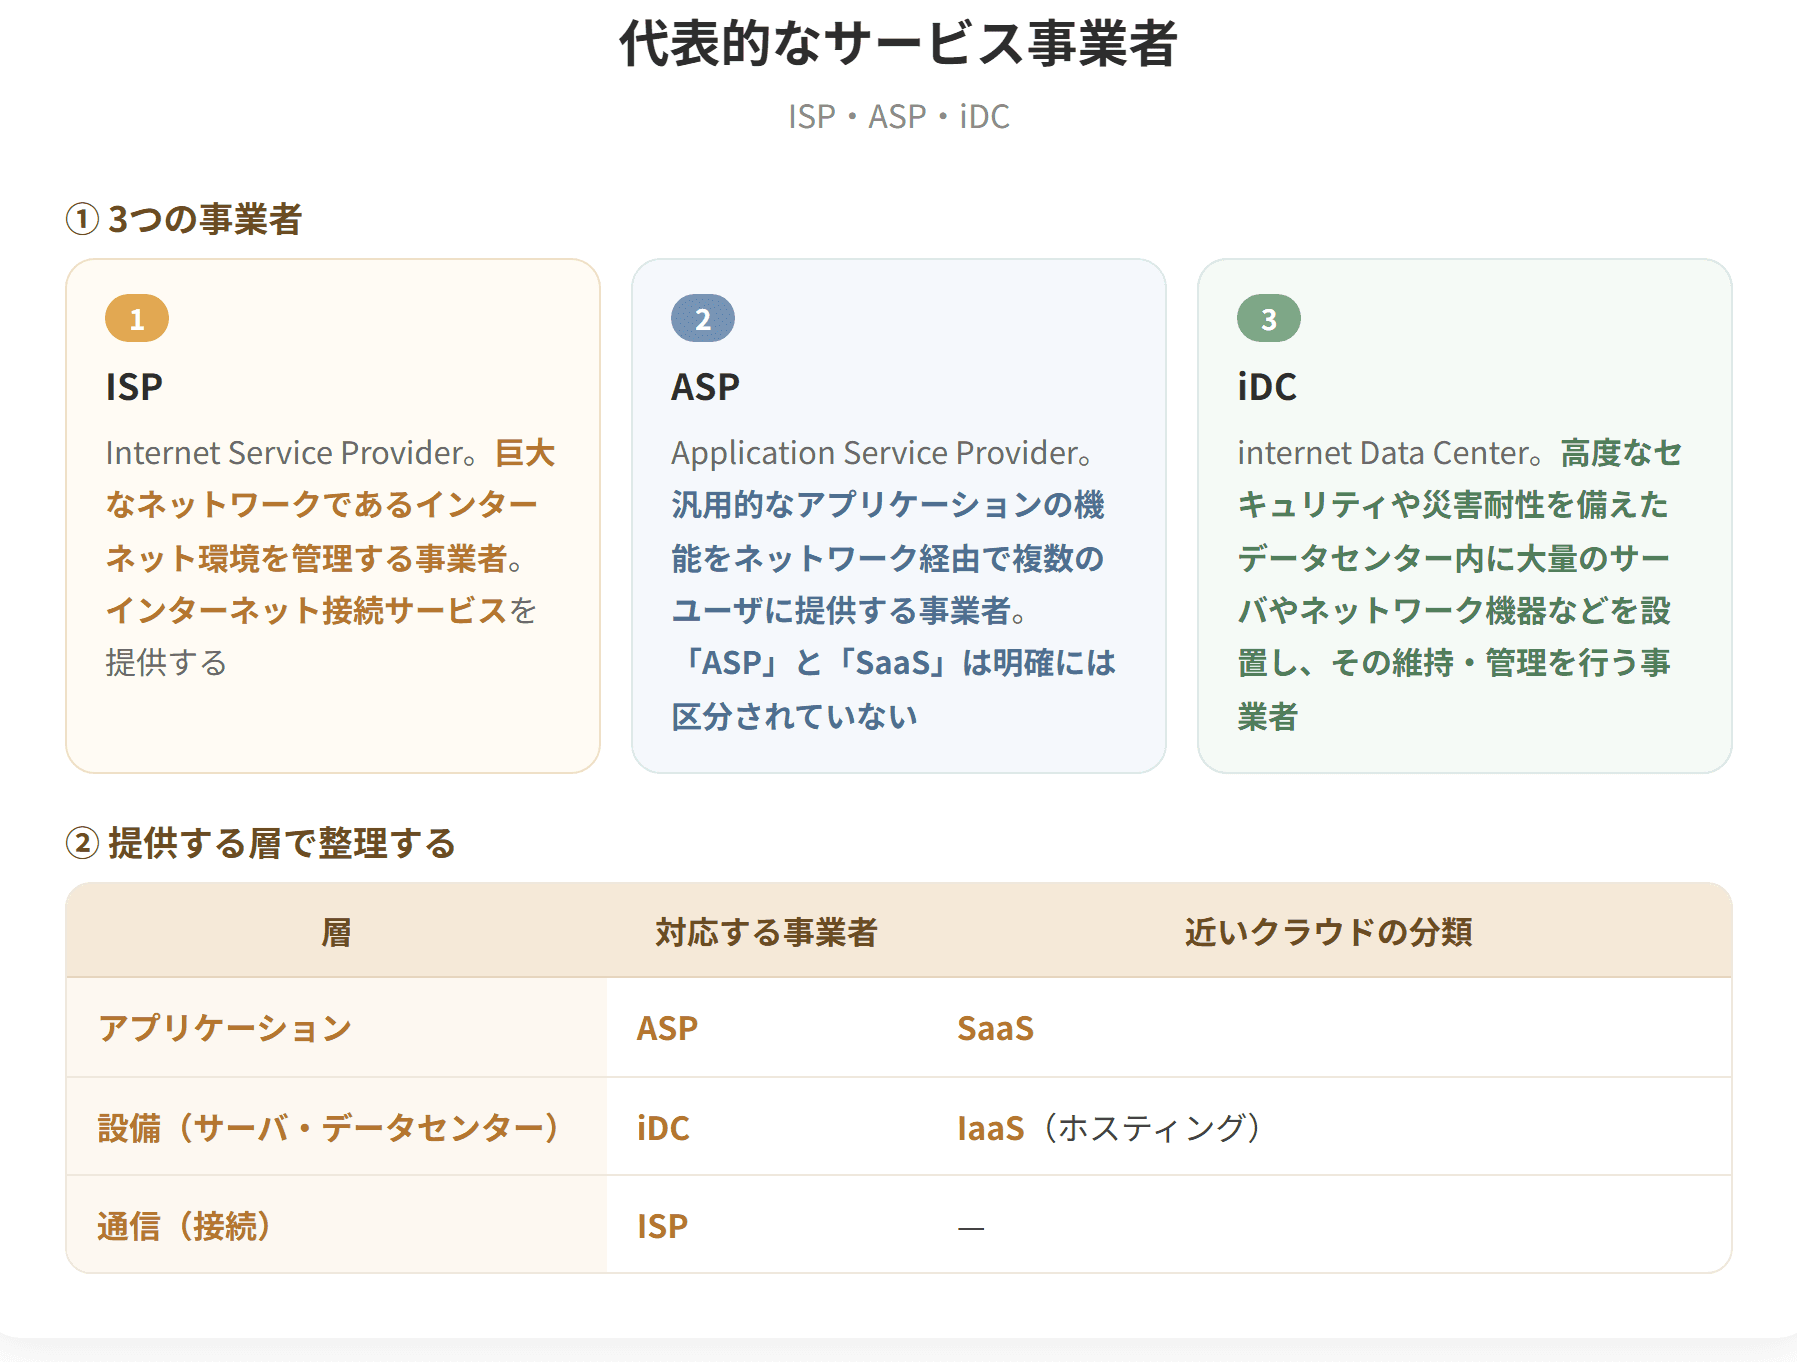Click the iDC card title
1797x1362 pixels.
1267,387
